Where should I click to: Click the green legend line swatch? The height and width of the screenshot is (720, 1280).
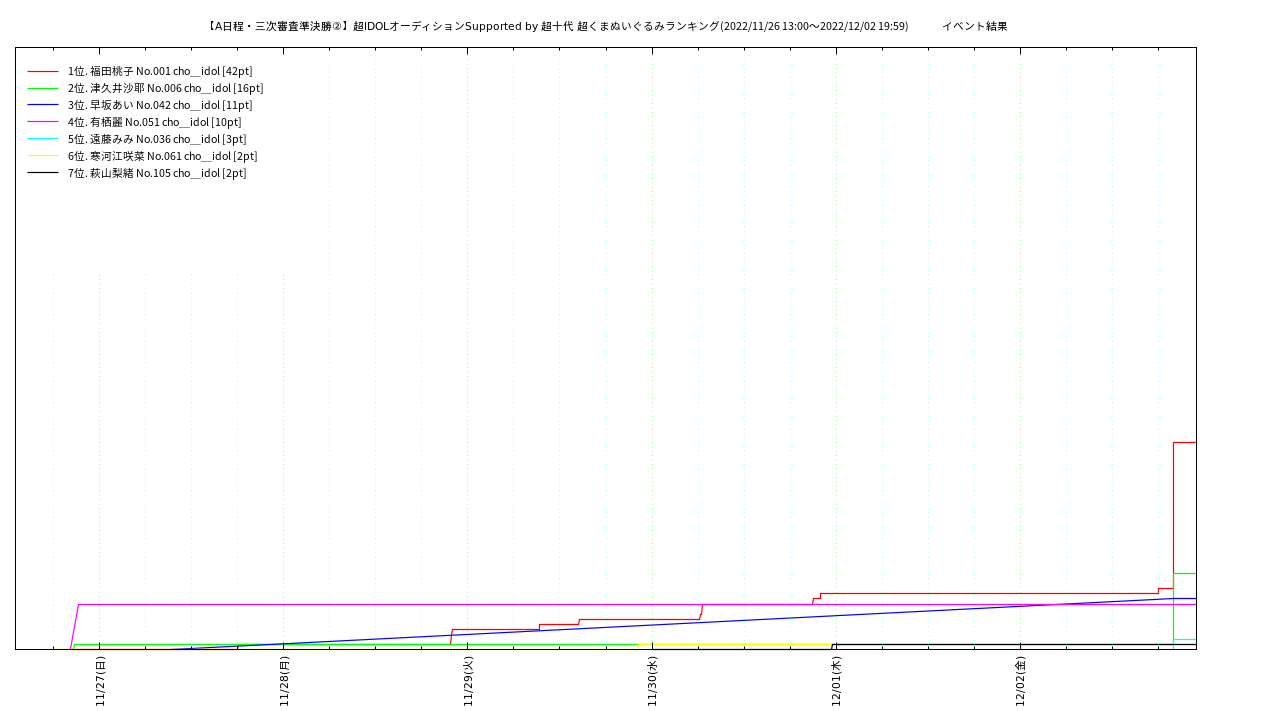point(43,88)
